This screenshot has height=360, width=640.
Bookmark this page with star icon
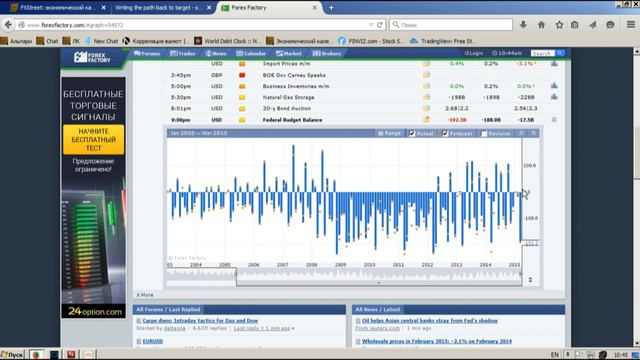click(x=559, y=25)
